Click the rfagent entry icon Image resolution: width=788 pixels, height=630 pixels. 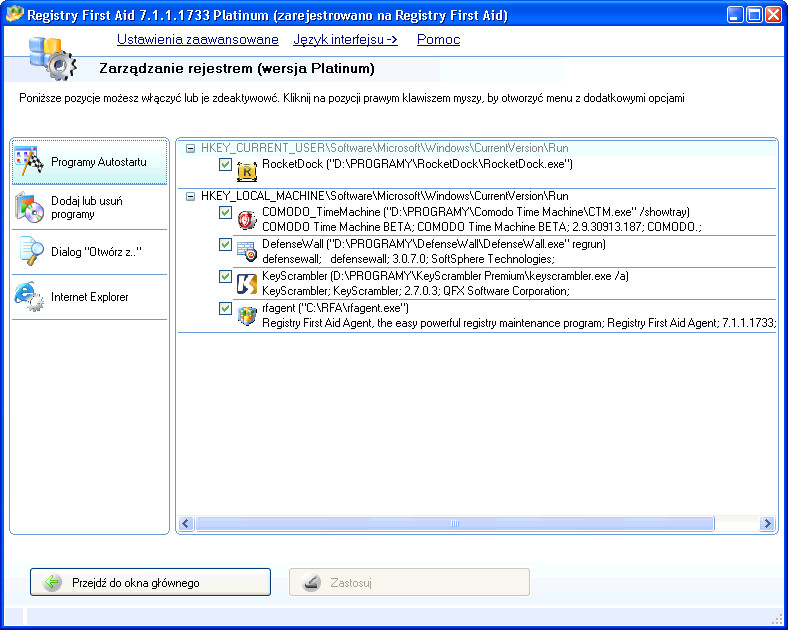click(247, 316)
